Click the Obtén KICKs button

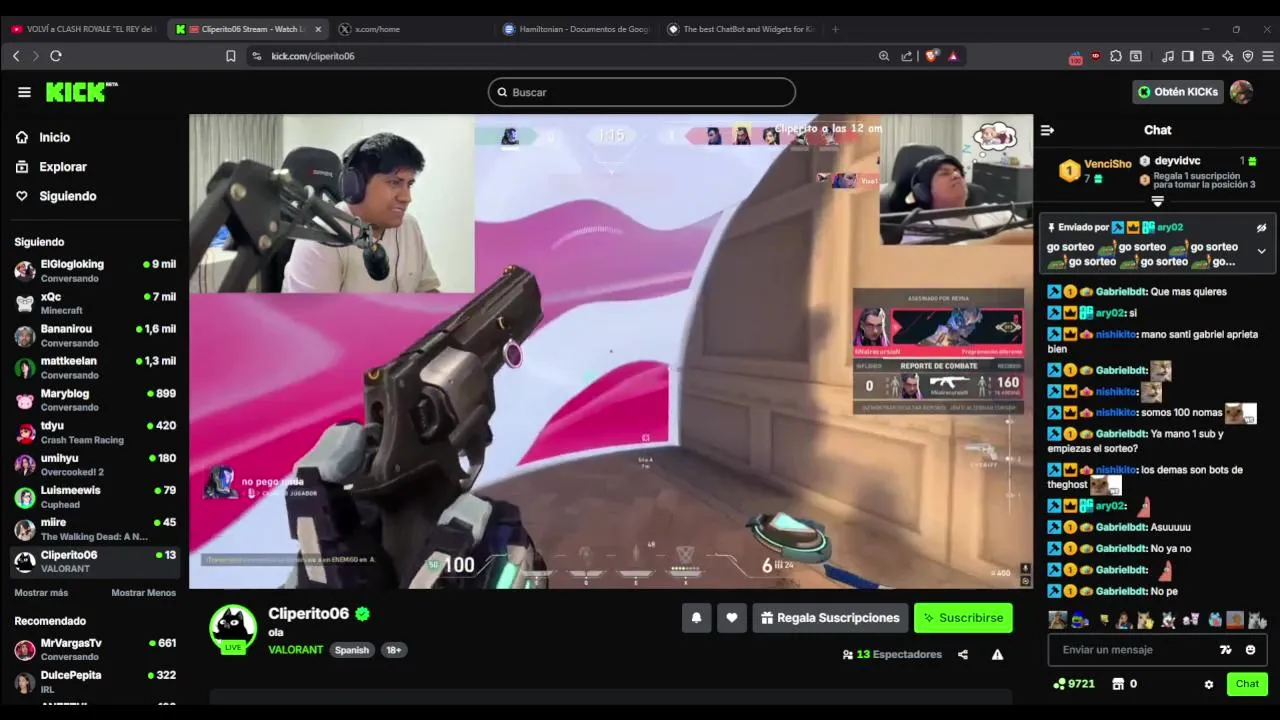pyautogui.click(x=1178, y=92)
